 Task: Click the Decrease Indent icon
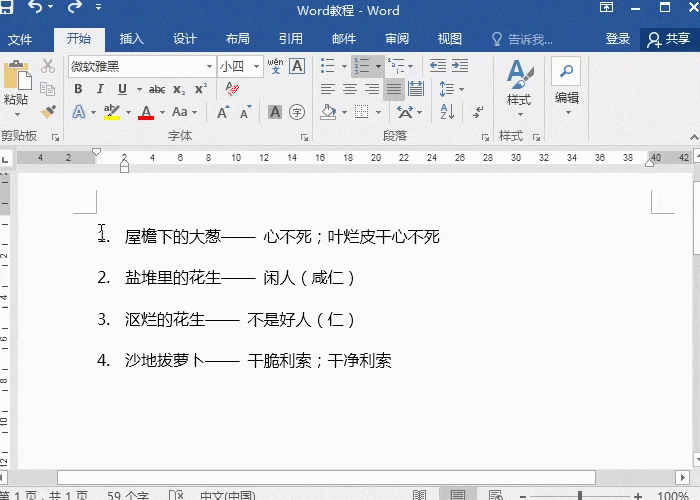coord(438,66)
